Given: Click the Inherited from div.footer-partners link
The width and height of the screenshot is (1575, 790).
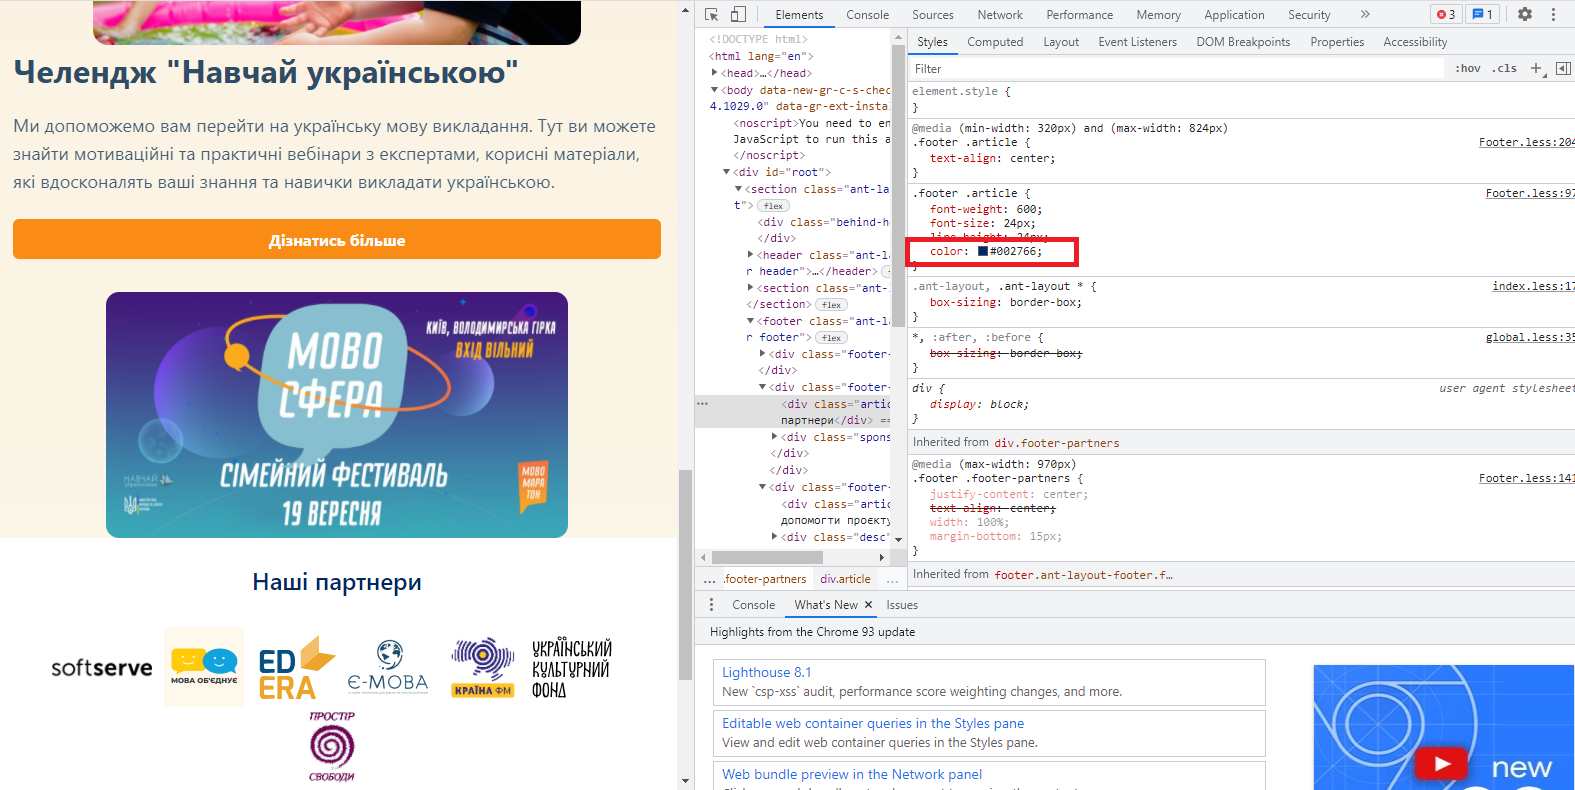Looking at the screenshot, I should click(1056, 442).
